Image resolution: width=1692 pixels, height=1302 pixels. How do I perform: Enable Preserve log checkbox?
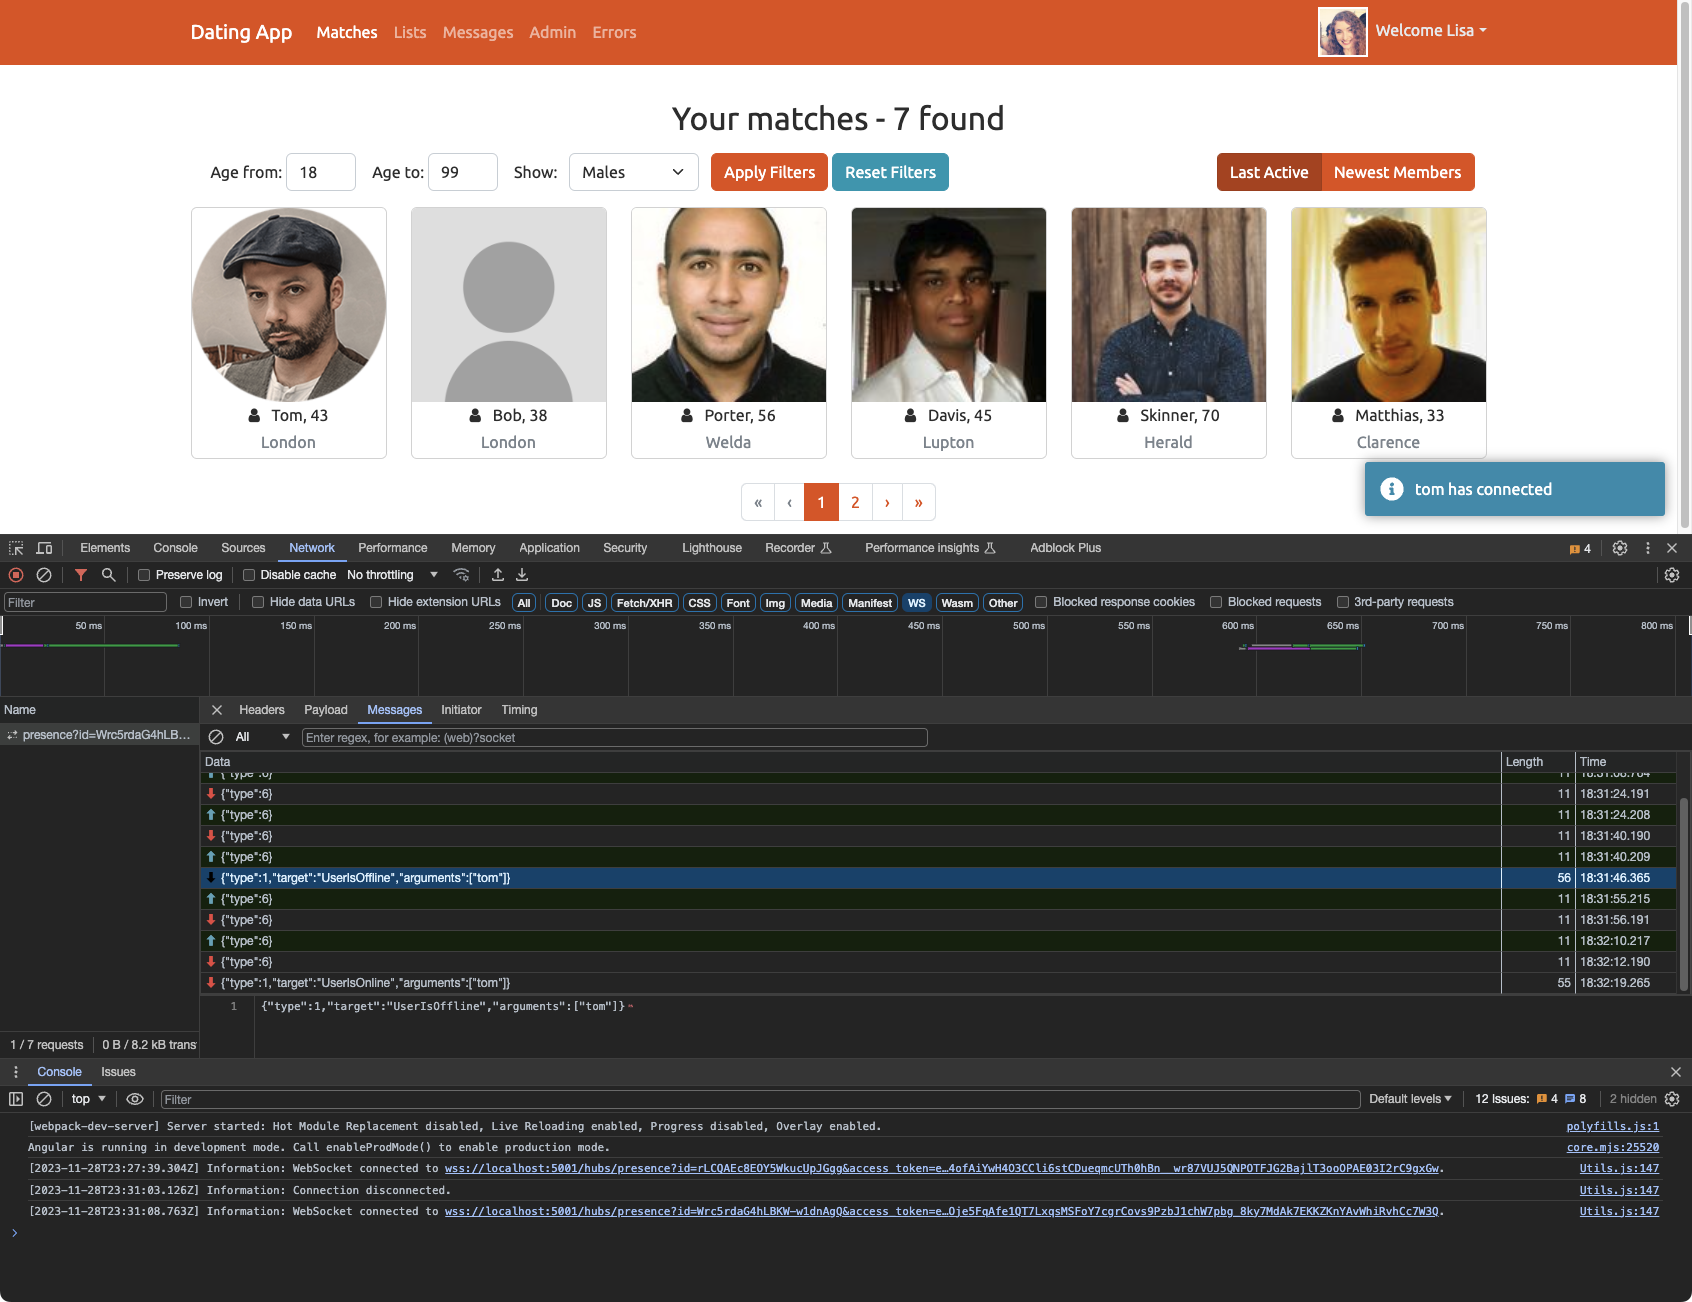pos(144,575)
